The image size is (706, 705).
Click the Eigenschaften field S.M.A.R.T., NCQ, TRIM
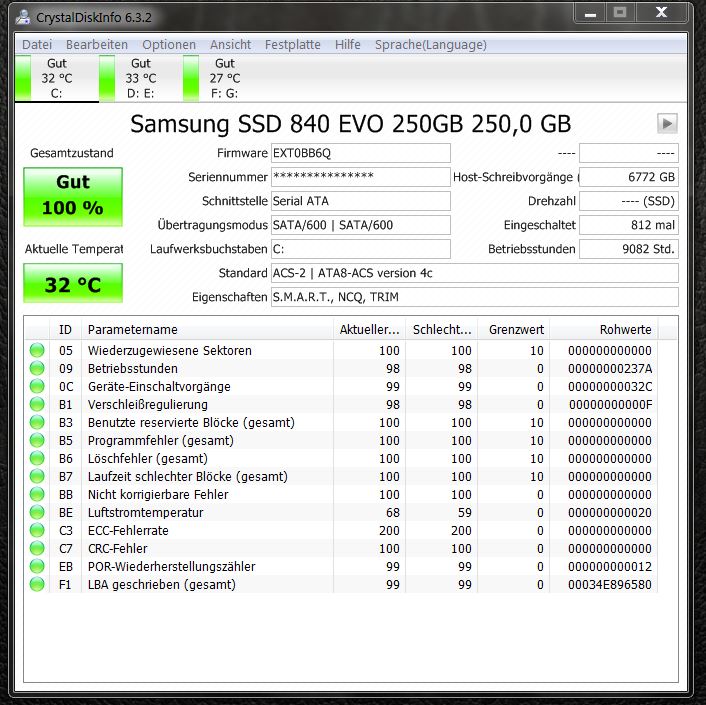[x=475, y=297]
